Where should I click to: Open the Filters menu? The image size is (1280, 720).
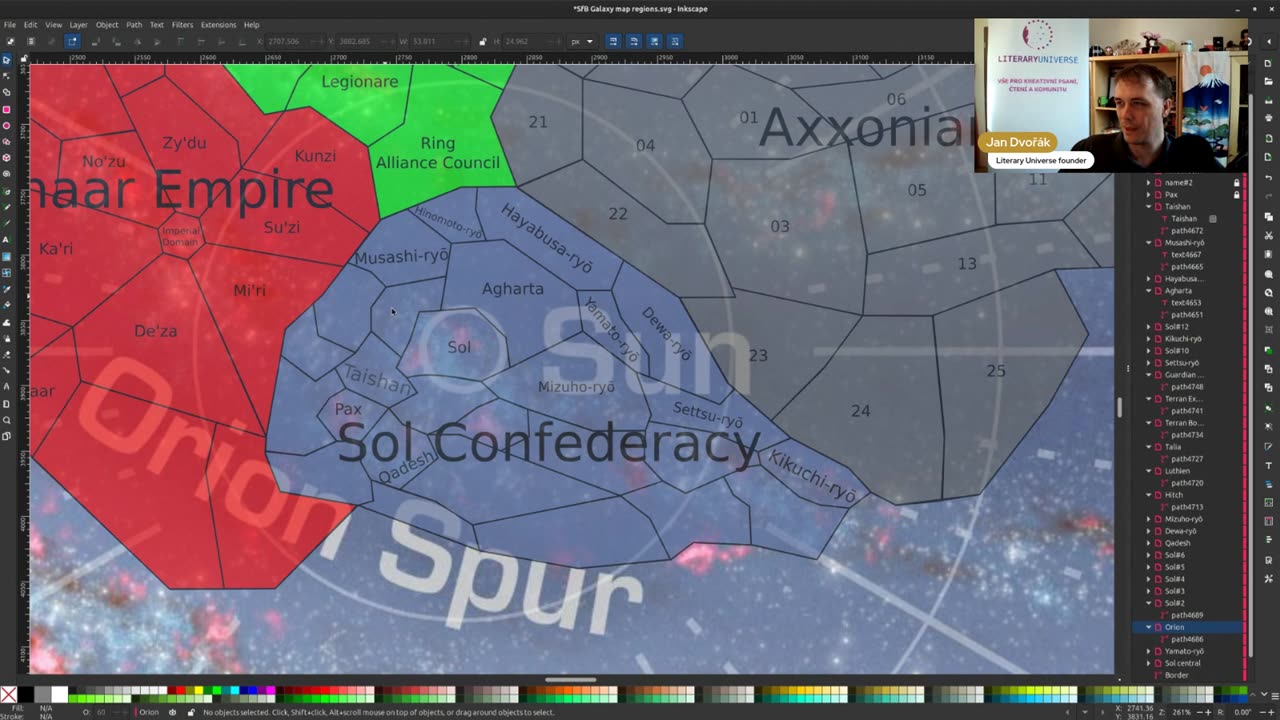pos(182,25)
